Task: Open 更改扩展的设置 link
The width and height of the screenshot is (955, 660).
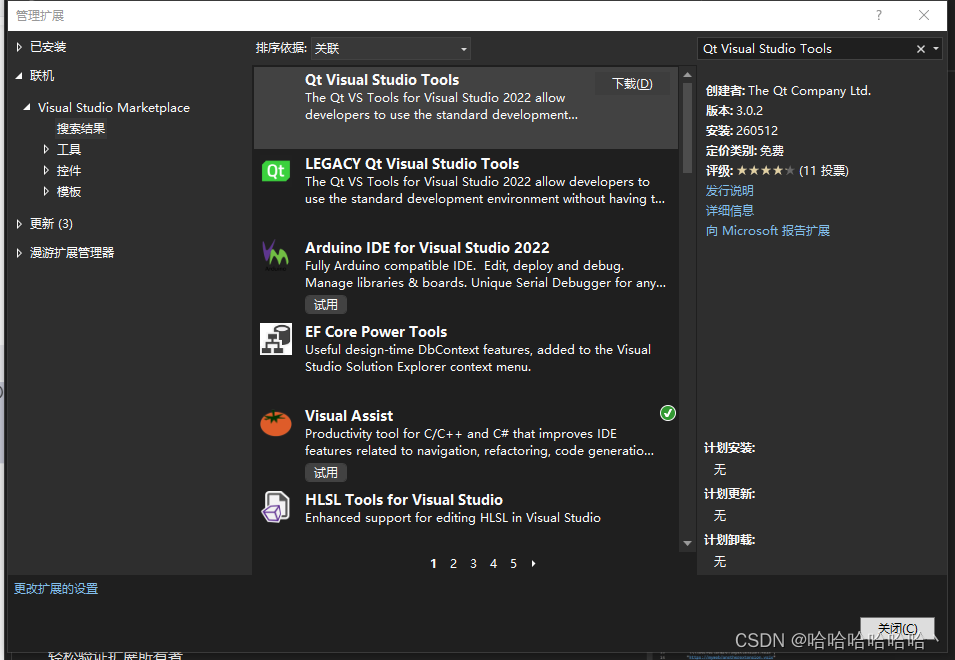Action: [56, 589]
